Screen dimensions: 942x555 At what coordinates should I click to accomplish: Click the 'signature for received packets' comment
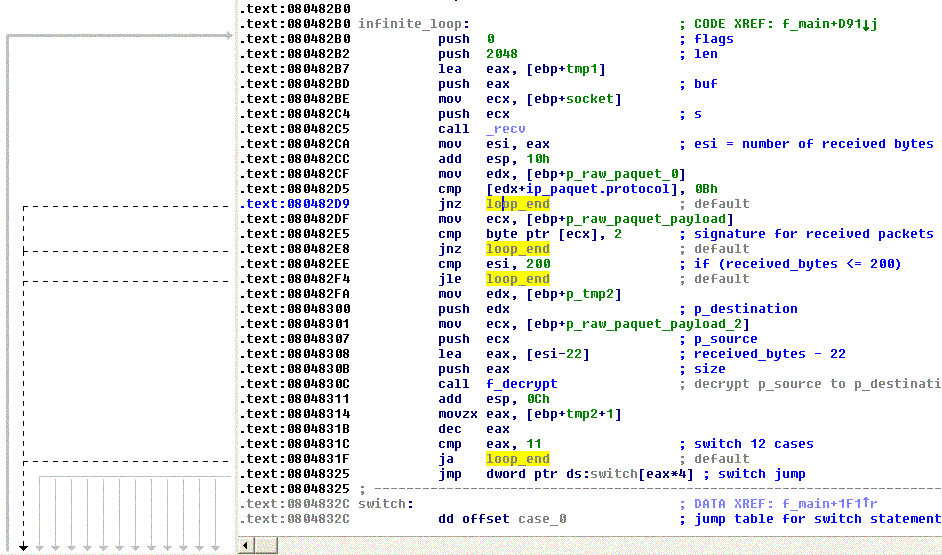[814, 234]
